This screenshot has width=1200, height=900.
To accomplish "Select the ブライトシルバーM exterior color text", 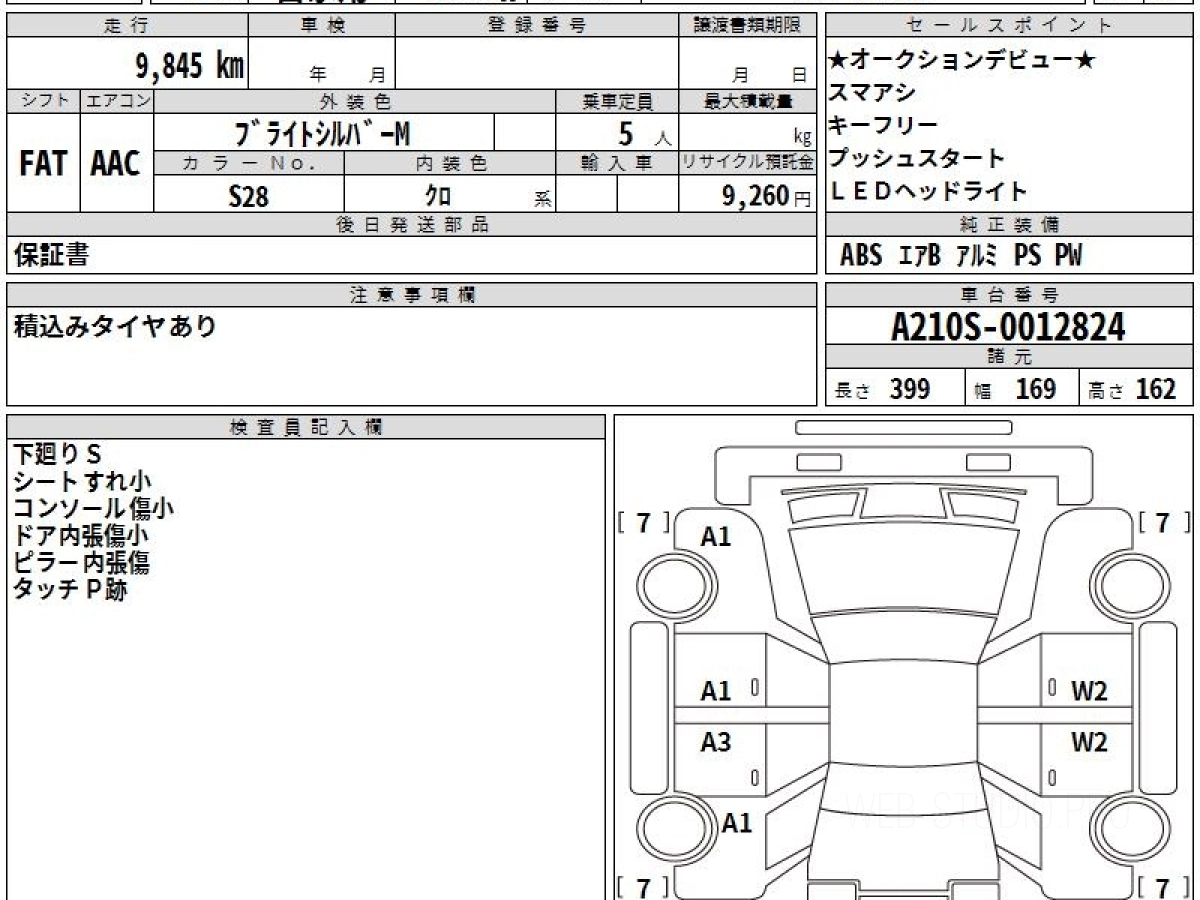I will 322,132.
